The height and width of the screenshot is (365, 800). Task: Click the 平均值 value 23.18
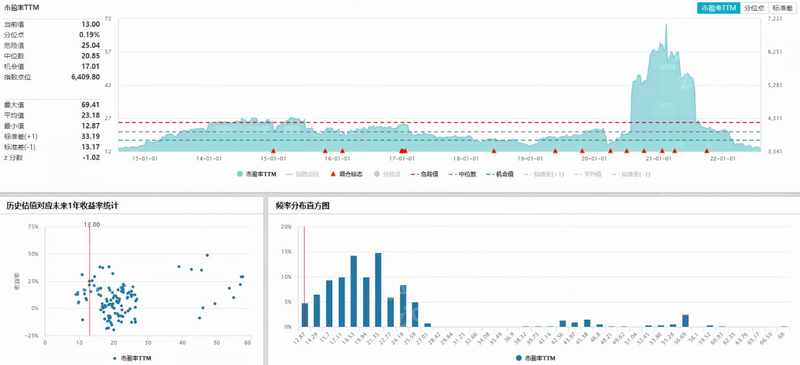[90, 115]
